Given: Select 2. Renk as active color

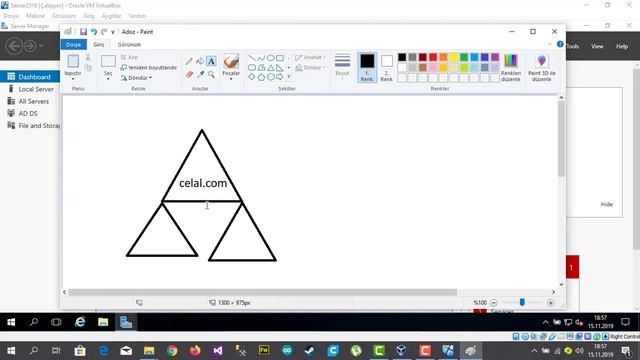Looking at the screenshot, I should coord(387,68).
